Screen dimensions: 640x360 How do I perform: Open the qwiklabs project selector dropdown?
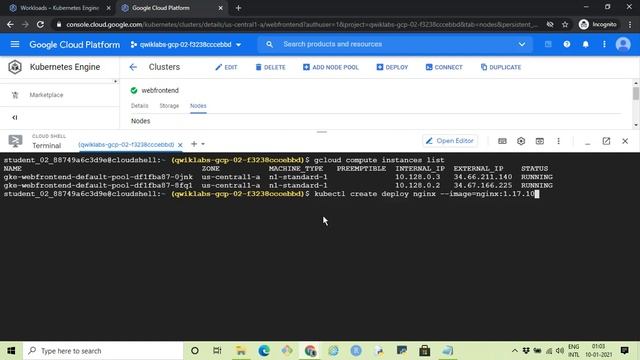point(186,44)
